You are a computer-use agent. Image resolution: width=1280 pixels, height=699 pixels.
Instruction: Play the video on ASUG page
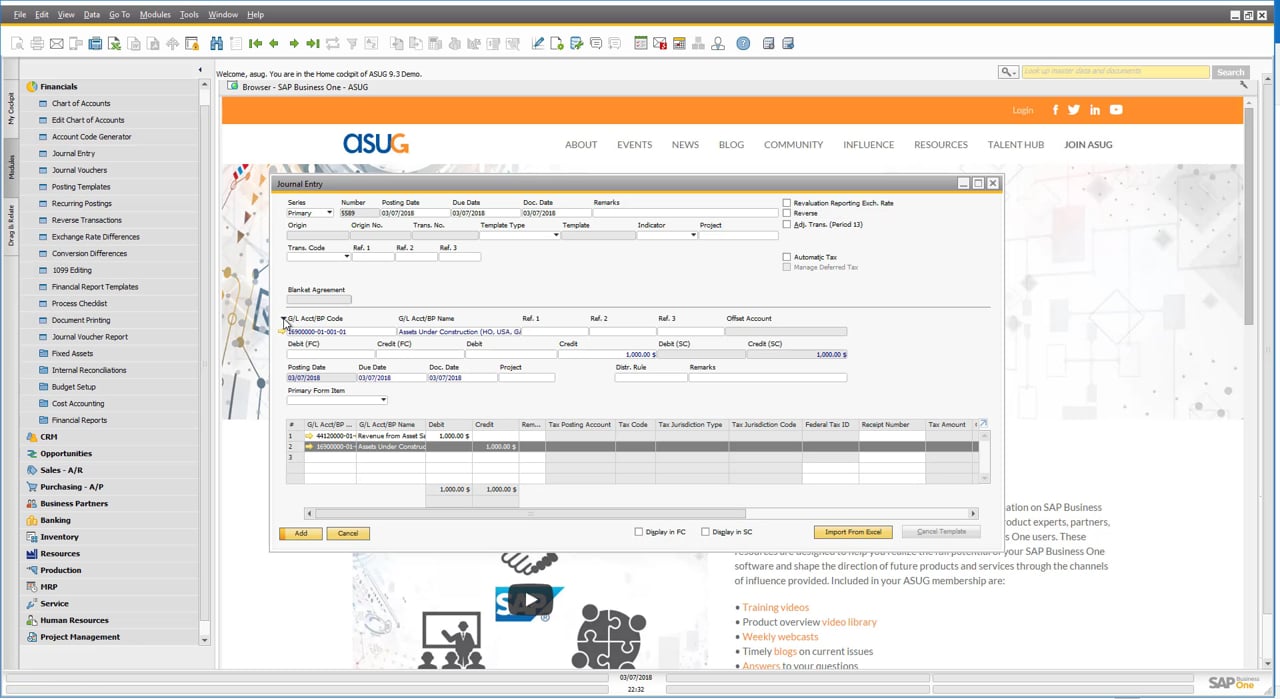[x=530, y=601]
